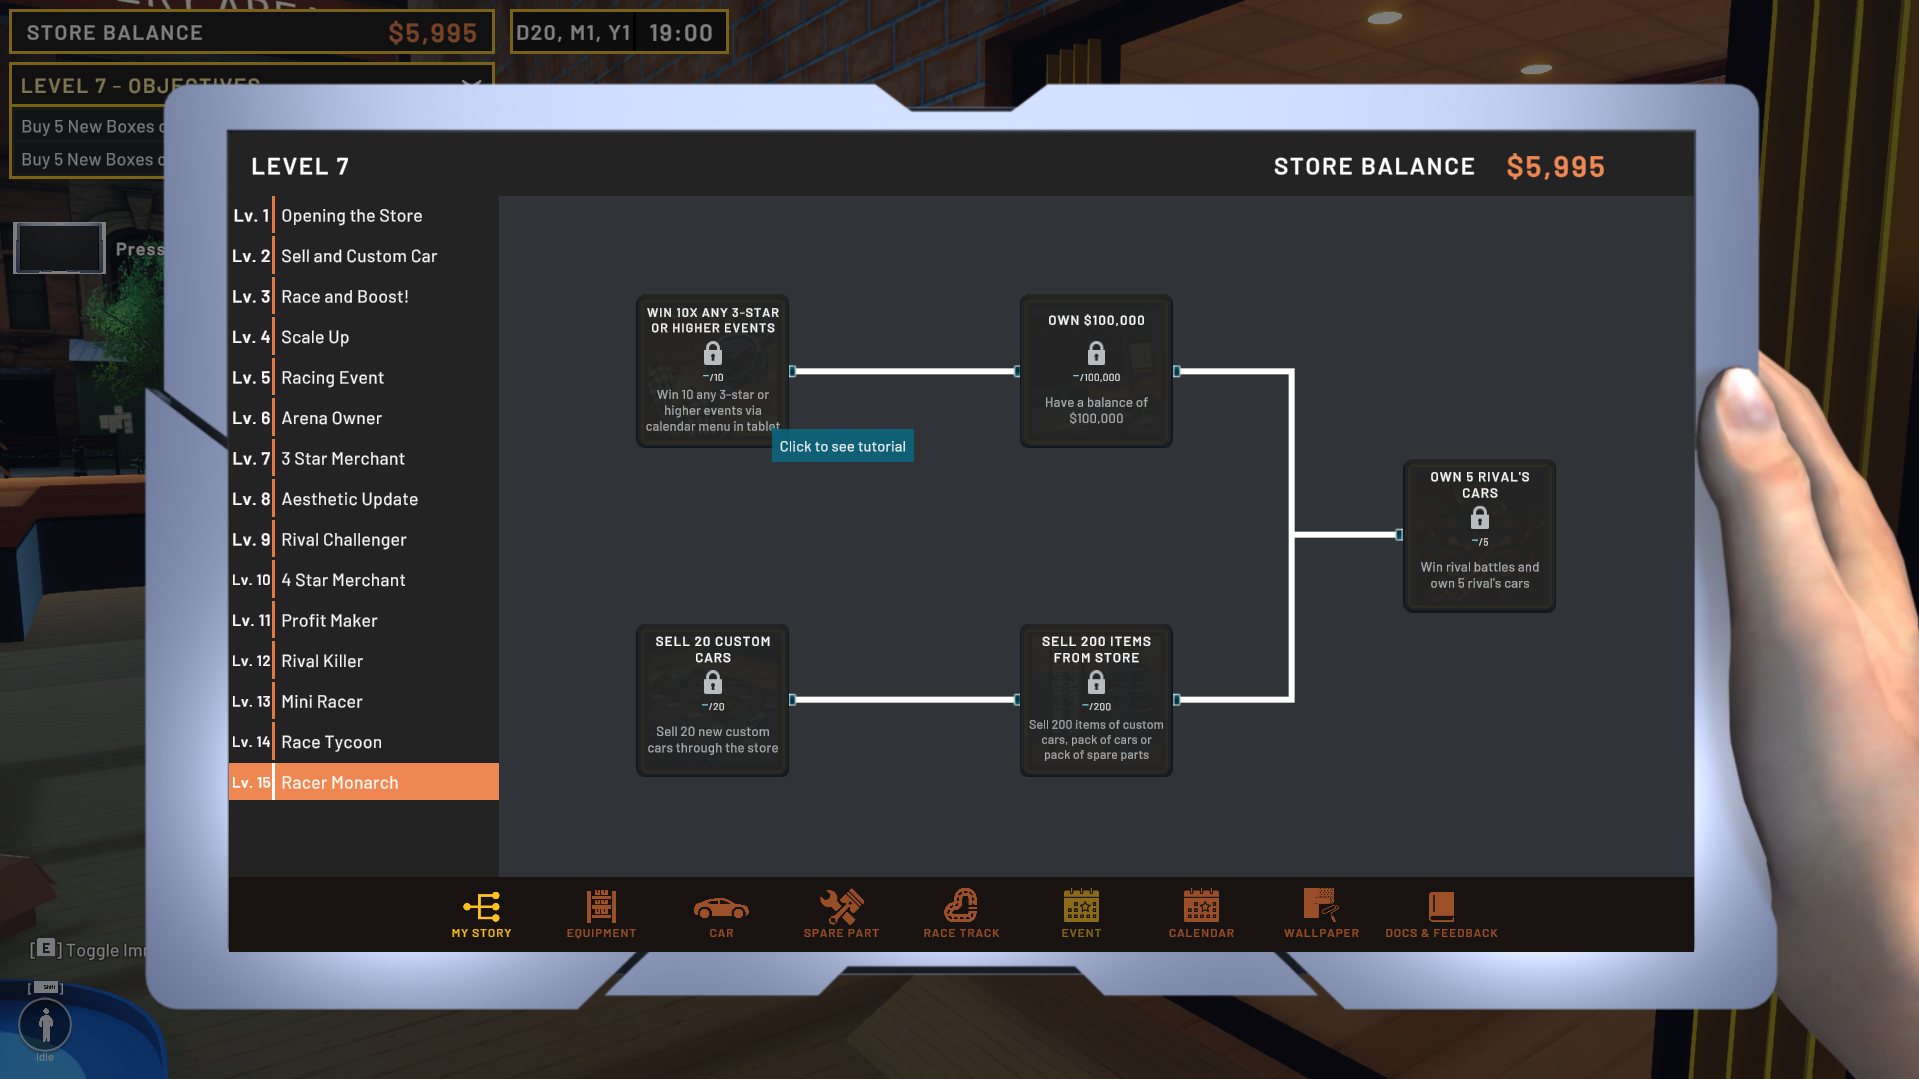Click the -/200 progress counter on Sell 200 Items
This screenshot has width=1919, height=1079.
[1096, 705]
